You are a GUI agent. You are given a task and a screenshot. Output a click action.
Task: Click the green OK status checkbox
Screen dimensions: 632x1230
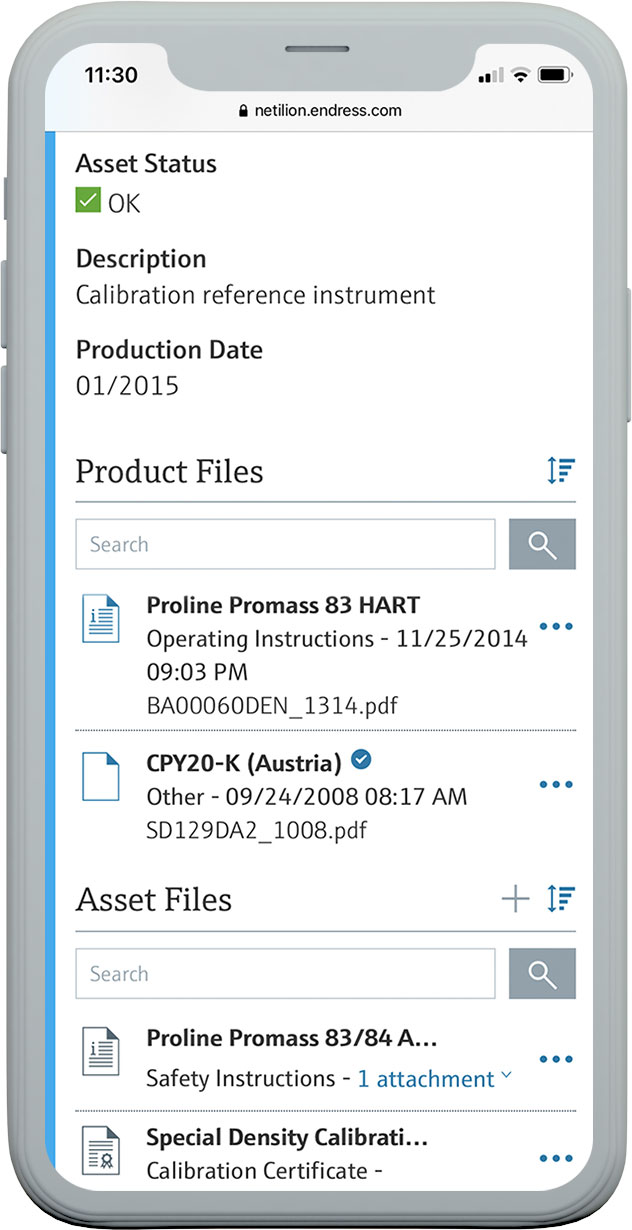[88, 202]
